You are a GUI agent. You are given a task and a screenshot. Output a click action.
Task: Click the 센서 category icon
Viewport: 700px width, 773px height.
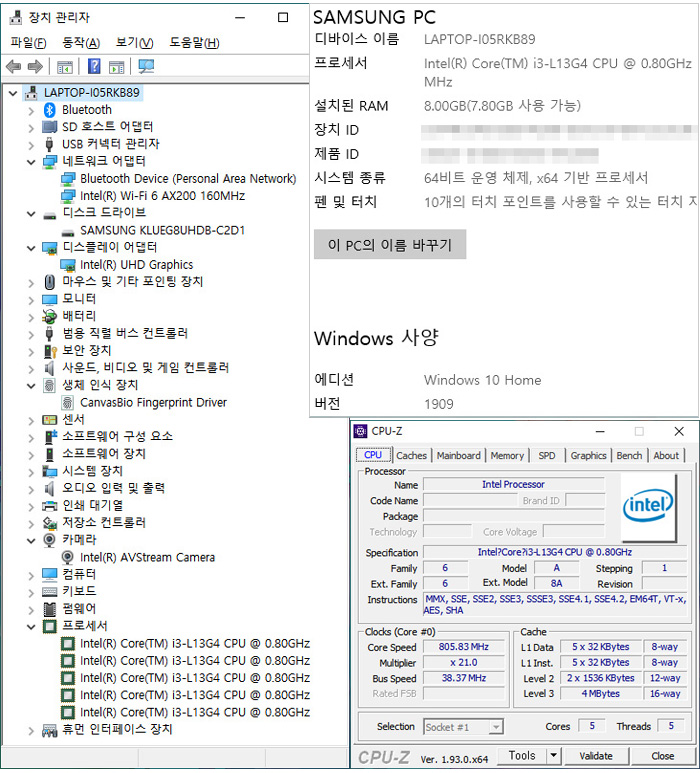coord(50,420)
